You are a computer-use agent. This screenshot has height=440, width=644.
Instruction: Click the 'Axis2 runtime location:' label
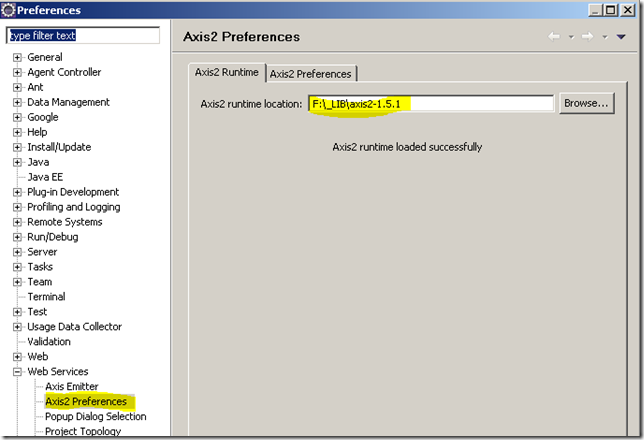click(x=251, y=104)
